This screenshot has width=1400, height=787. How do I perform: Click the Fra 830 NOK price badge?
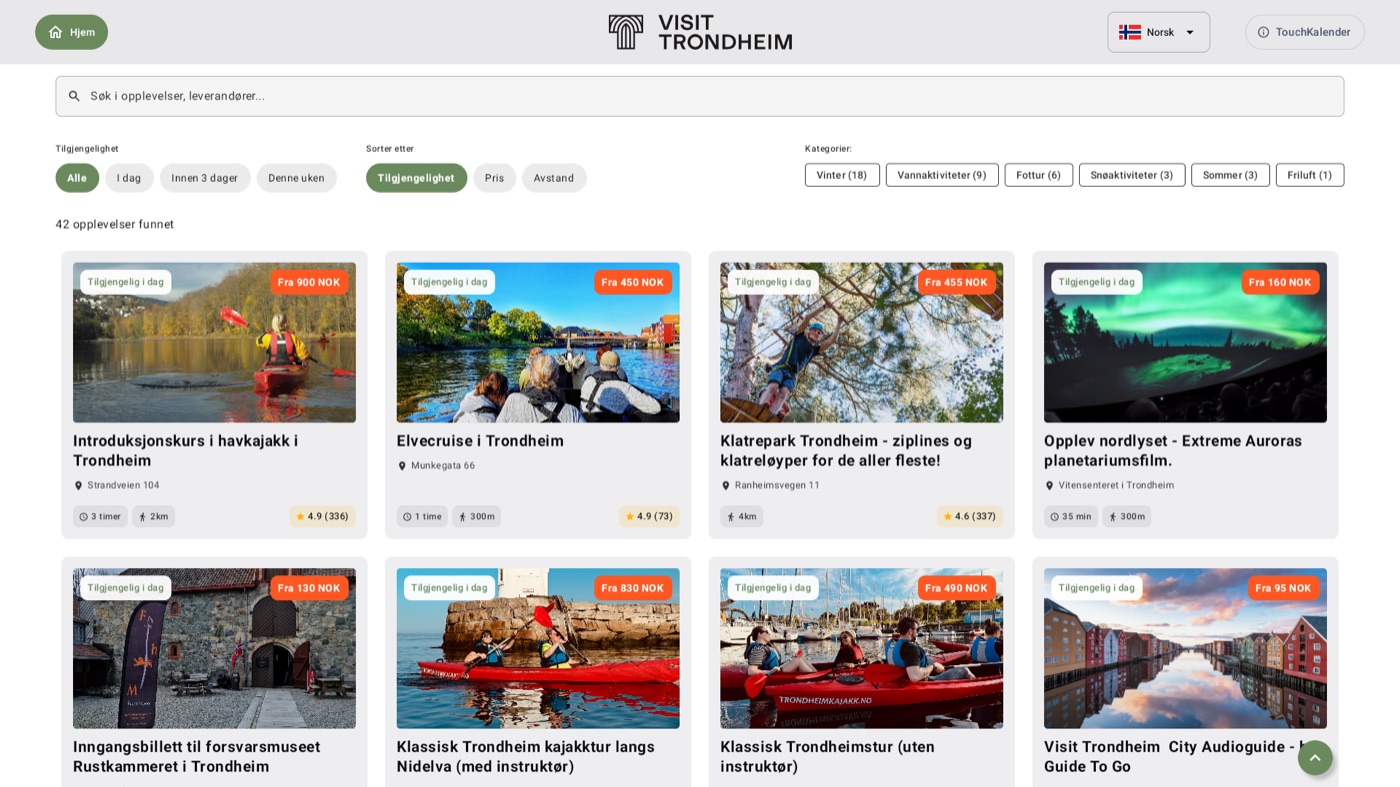click(x=633, y=588)
